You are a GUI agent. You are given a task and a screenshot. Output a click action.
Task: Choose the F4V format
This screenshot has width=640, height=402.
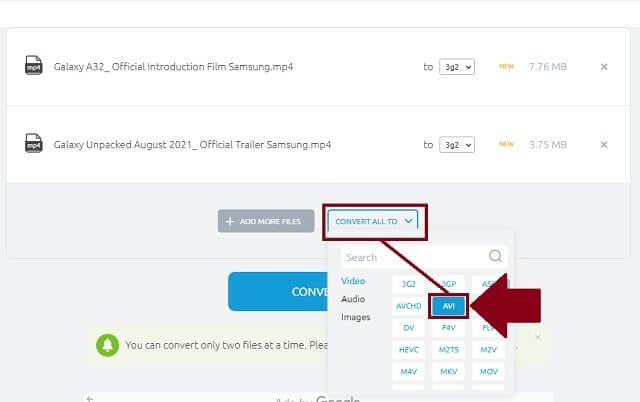(448, 328)
